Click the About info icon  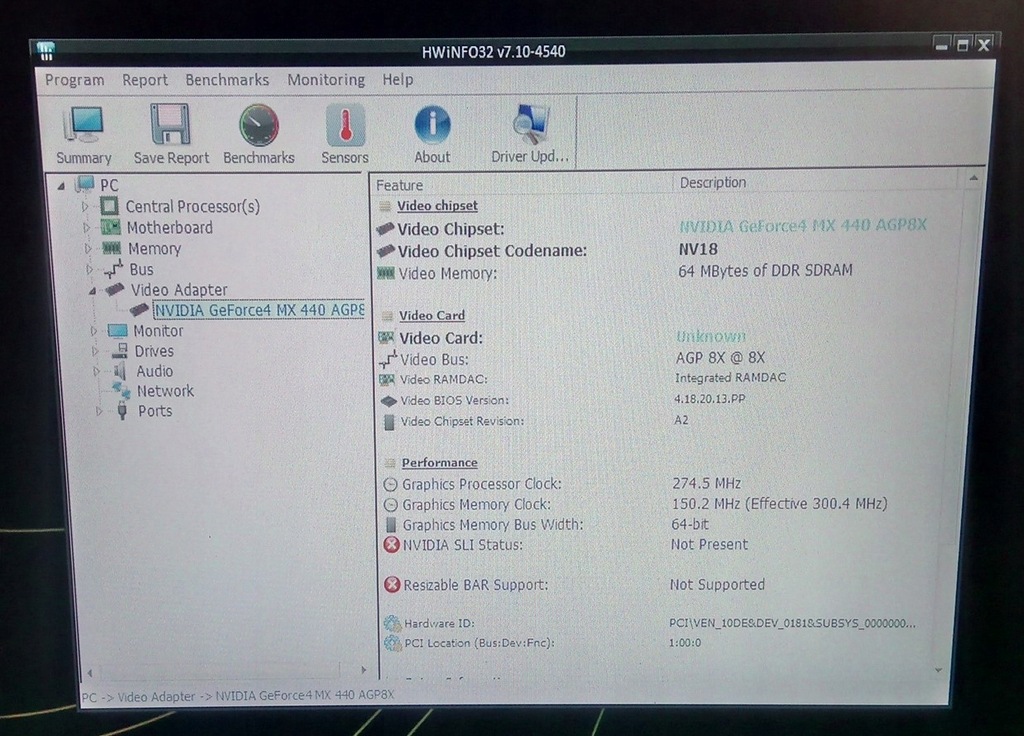(x=432, y=125)
